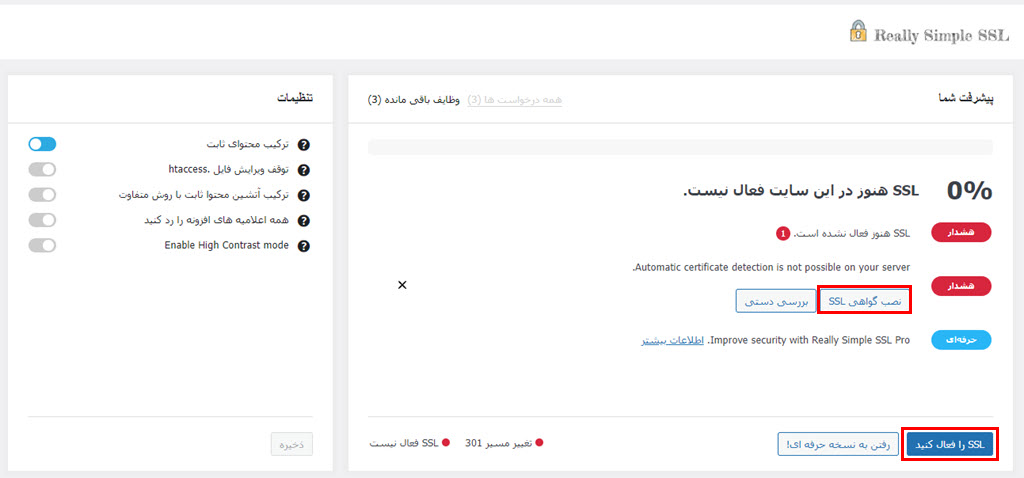Open help icon for توقف ویرایش فایل htaccess
1024x478 pixels.
(303, 170)
